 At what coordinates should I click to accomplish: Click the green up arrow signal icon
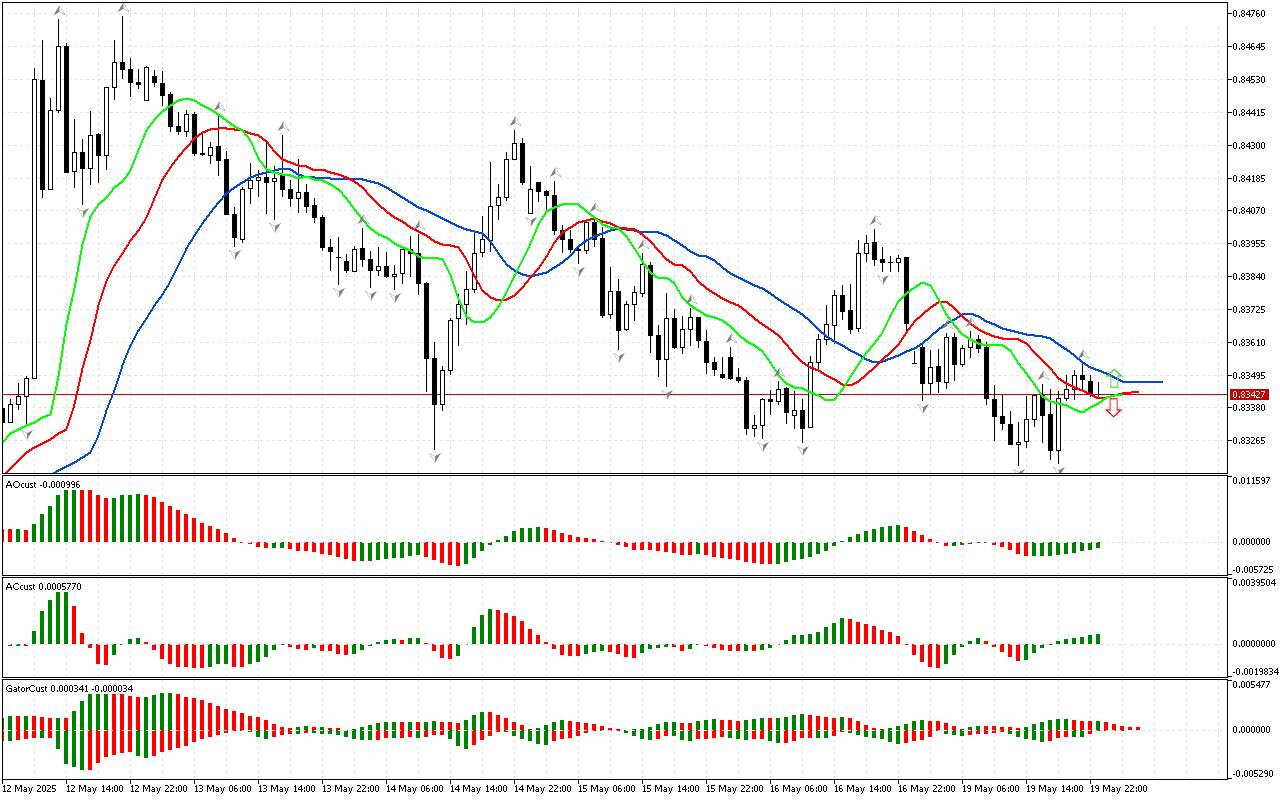click(1115, 379)
